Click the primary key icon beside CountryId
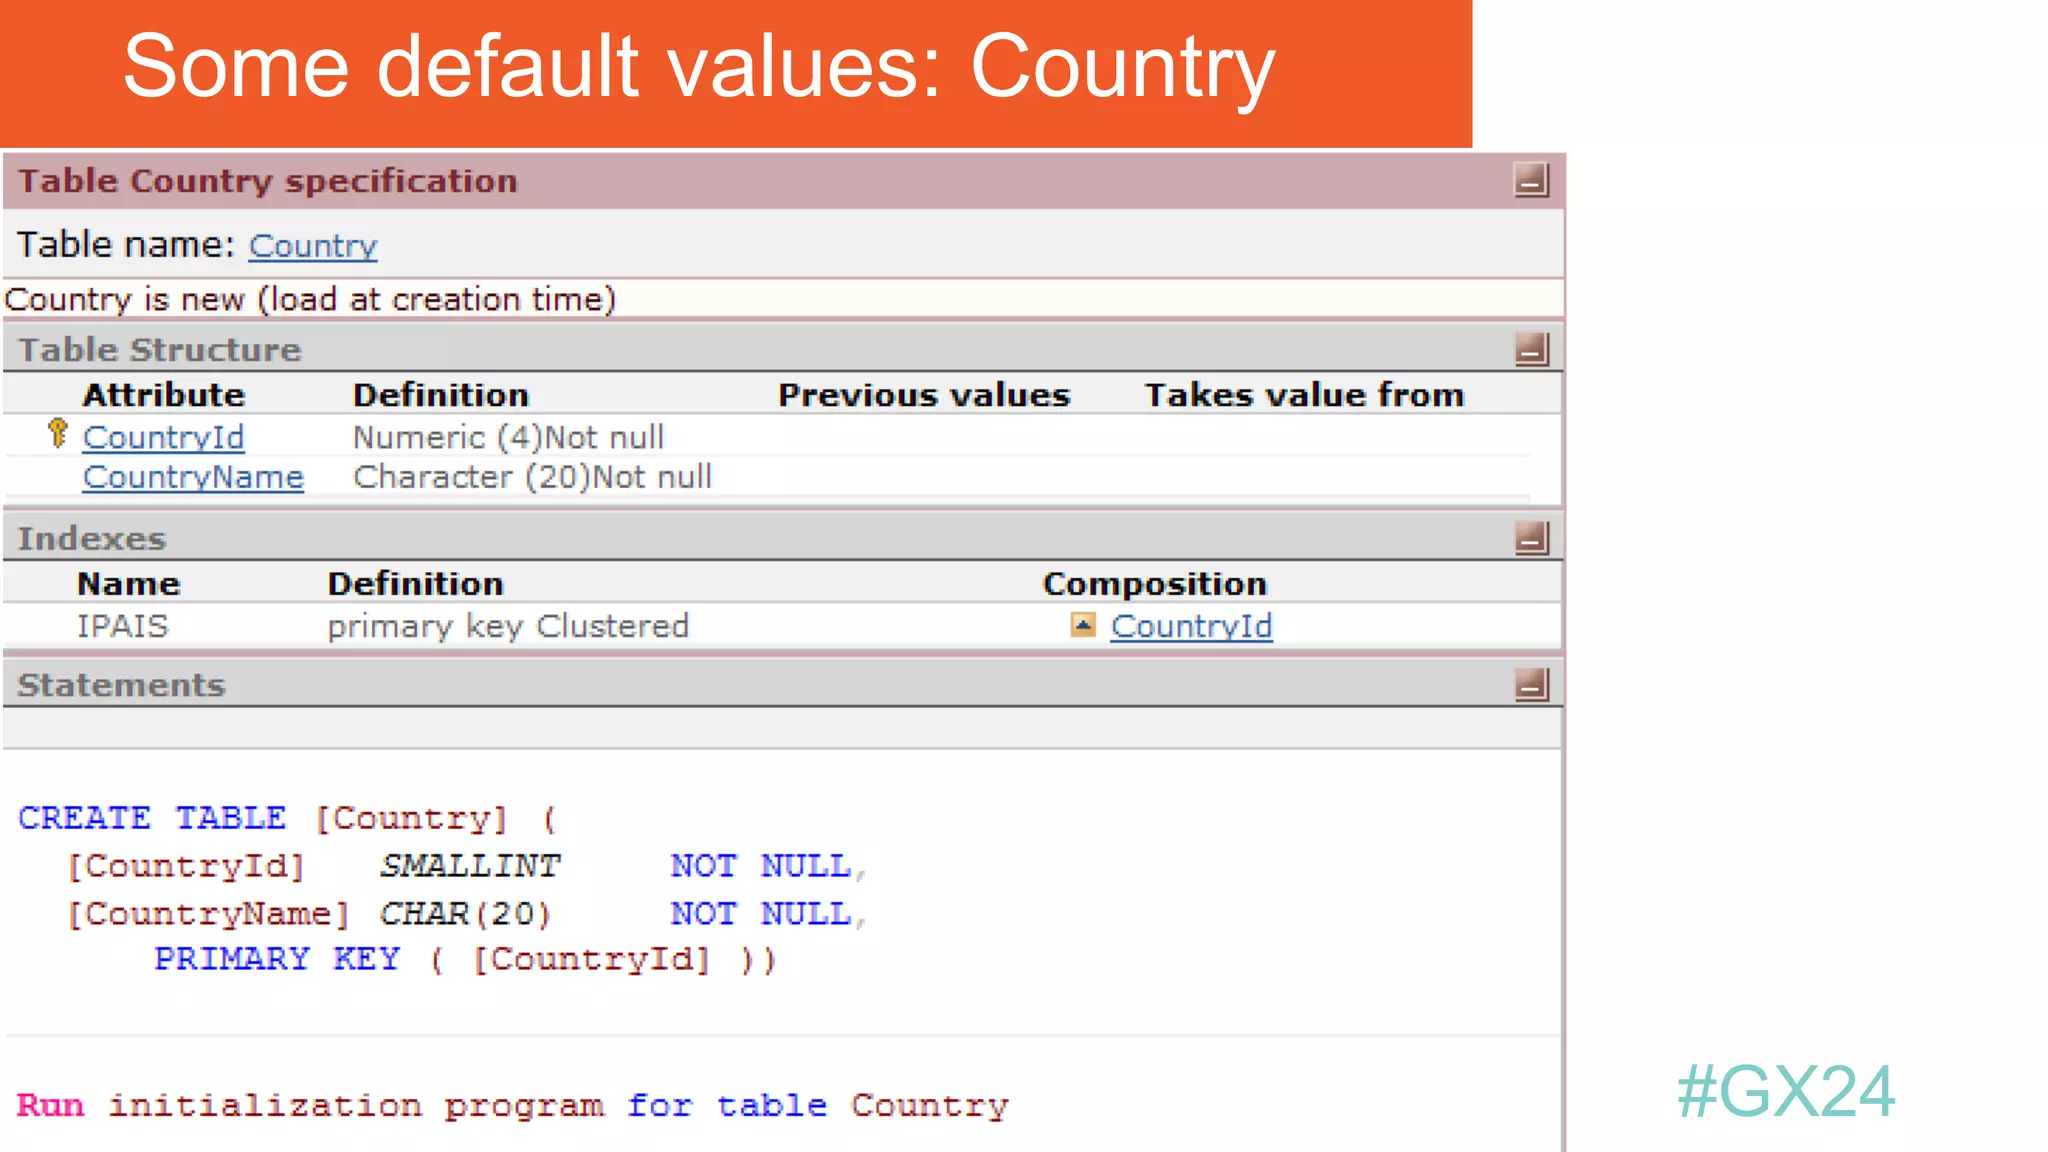2048x1152 pixels. [x=58, y=434]
